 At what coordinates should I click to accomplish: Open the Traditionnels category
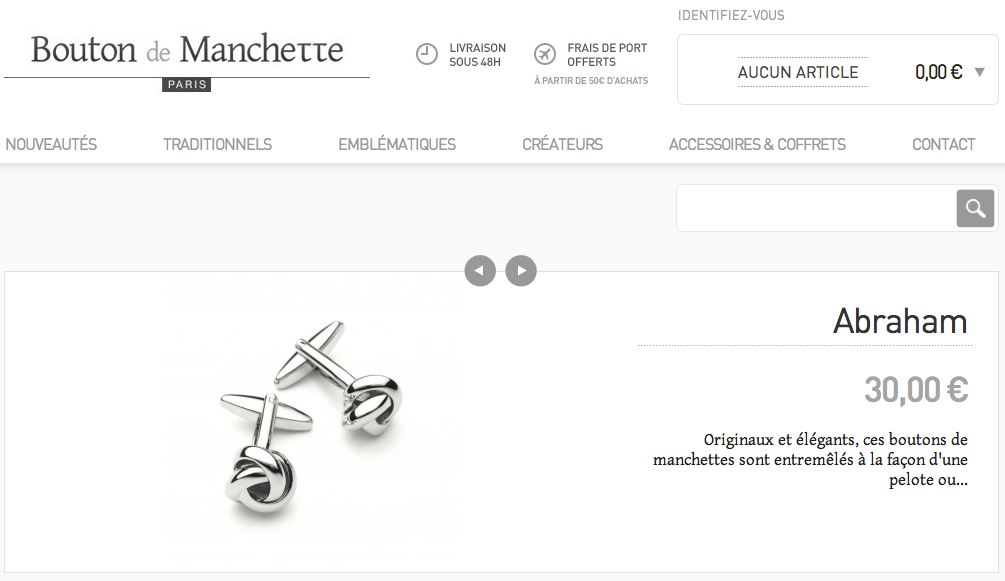(217, 144)
